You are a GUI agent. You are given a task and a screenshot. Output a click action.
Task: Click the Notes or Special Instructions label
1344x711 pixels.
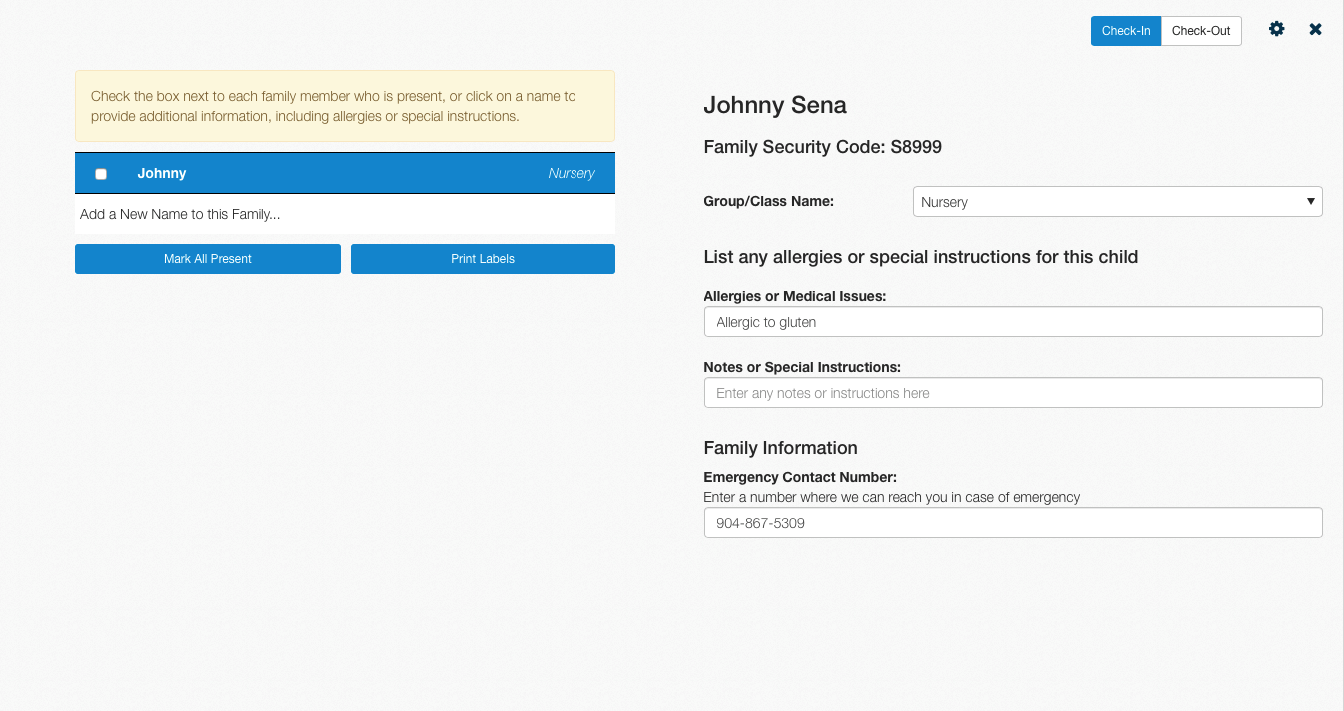coord(802,367)
